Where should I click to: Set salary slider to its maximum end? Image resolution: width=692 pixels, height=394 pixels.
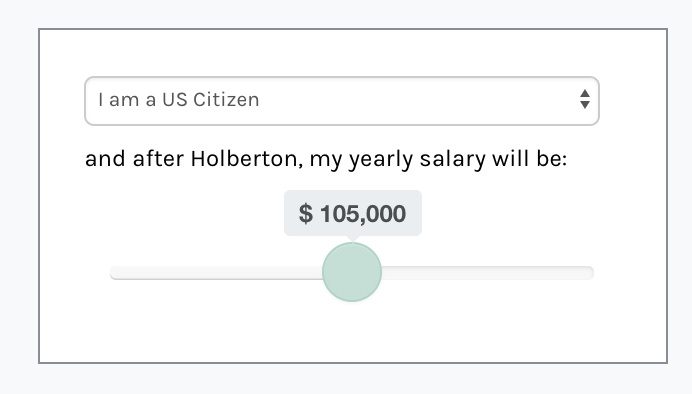(591, 273)
